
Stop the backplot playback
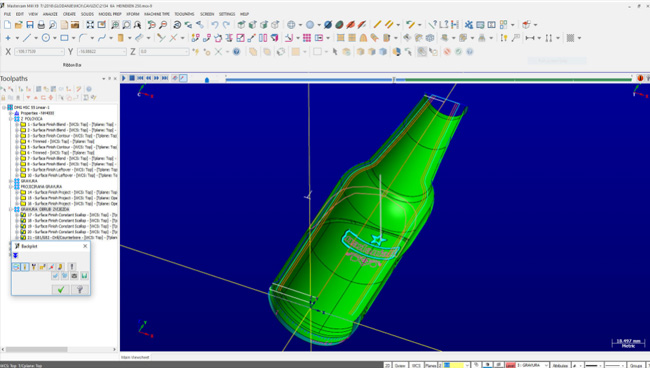132,78
